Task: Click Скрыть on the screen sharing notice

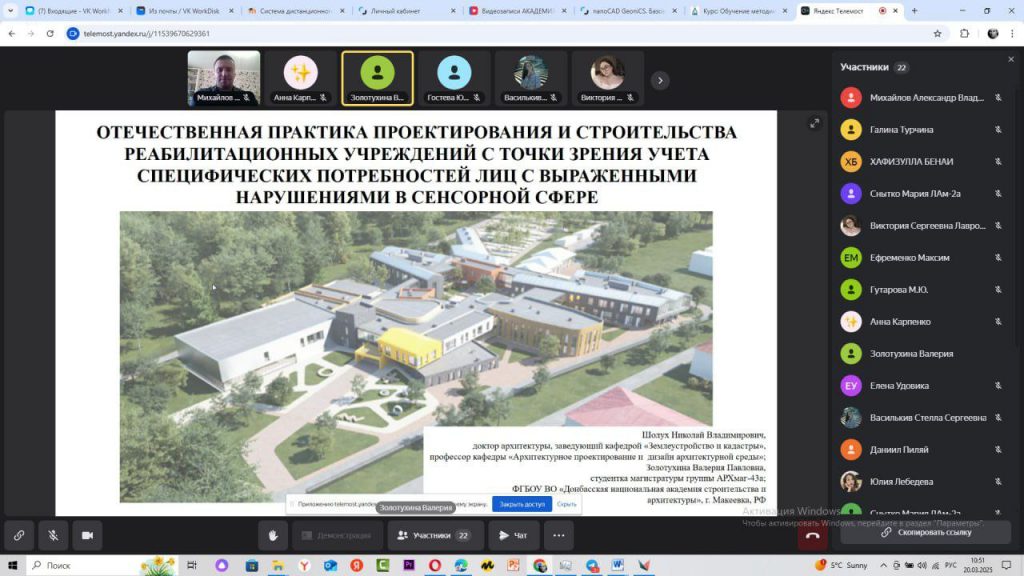Action: [567, 504]
